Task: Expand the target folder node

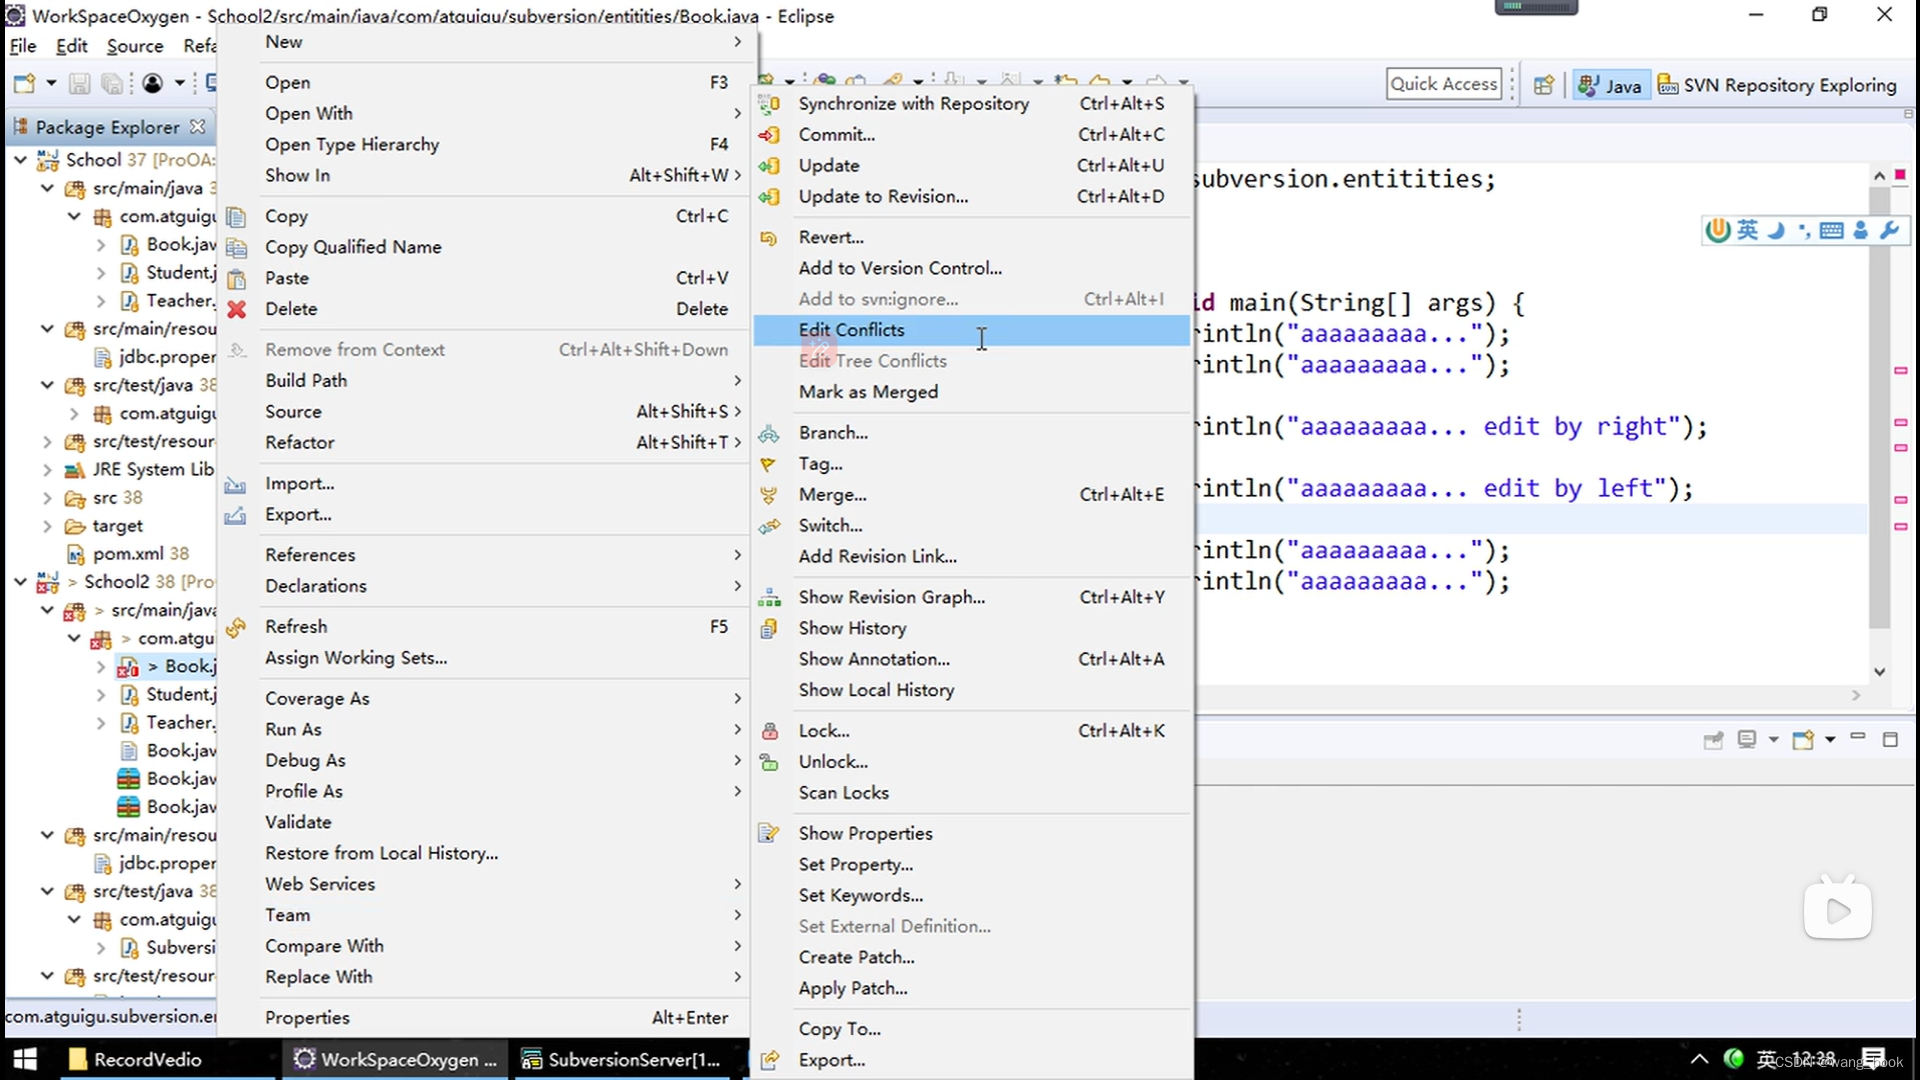Action: pyautogui.click(x=47, y=526)
